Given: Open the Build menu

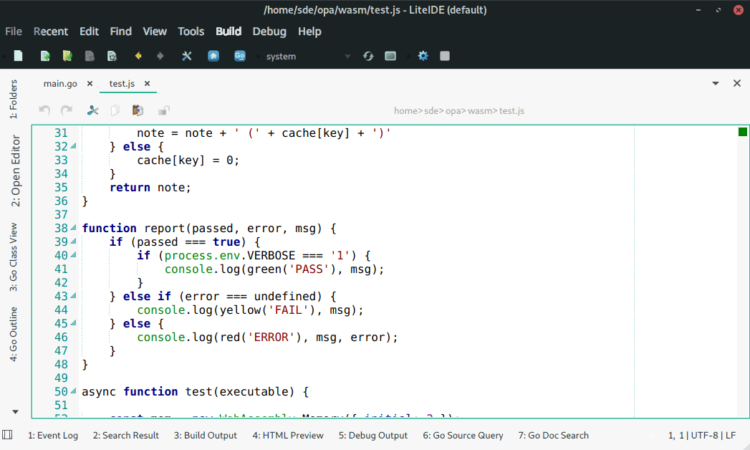Looking at the screenshot, I should [x=228, y=32].
